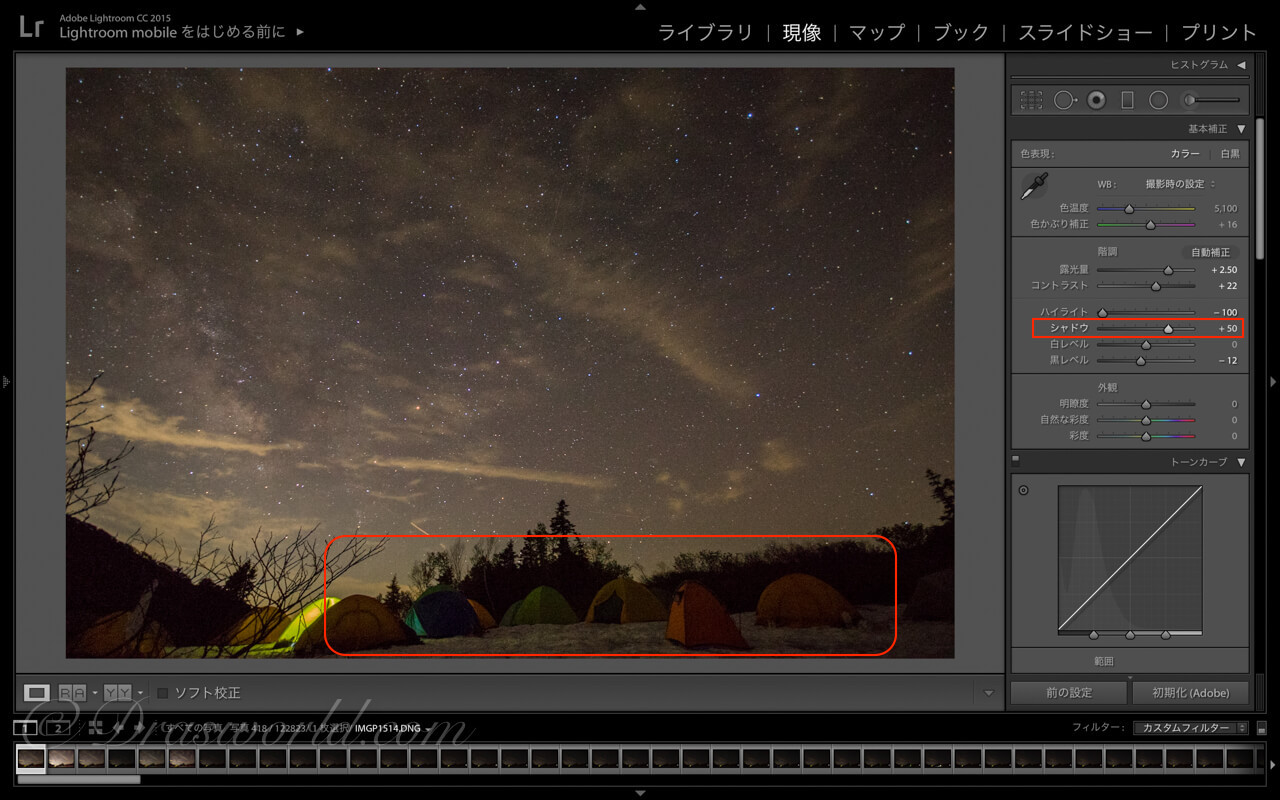Select the Red Eye Correction tool
The height and width of the screenshot is (800, 1280).
click(1097, 100)
